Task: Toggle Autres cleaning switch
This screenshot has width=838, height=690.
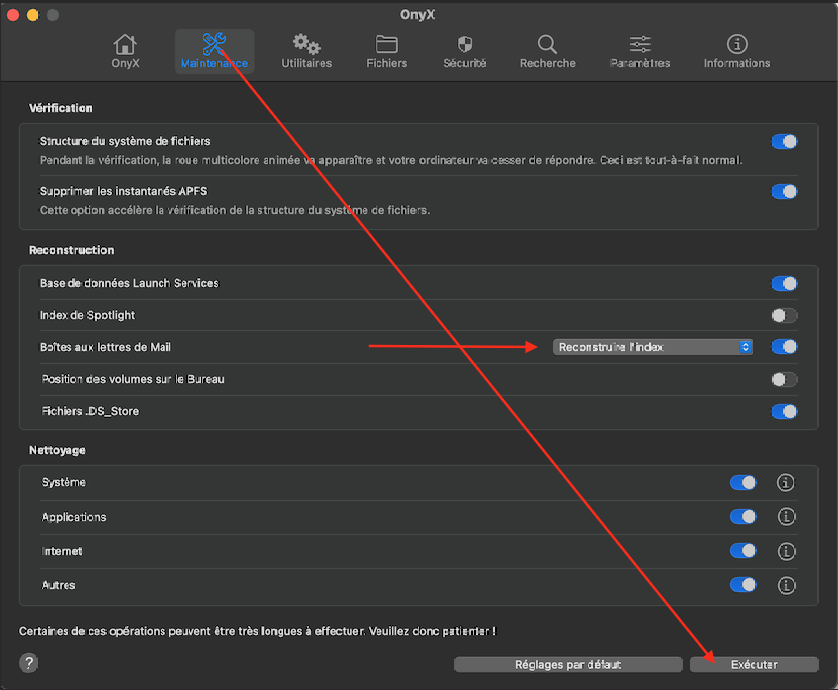Action: click(743, 585)
